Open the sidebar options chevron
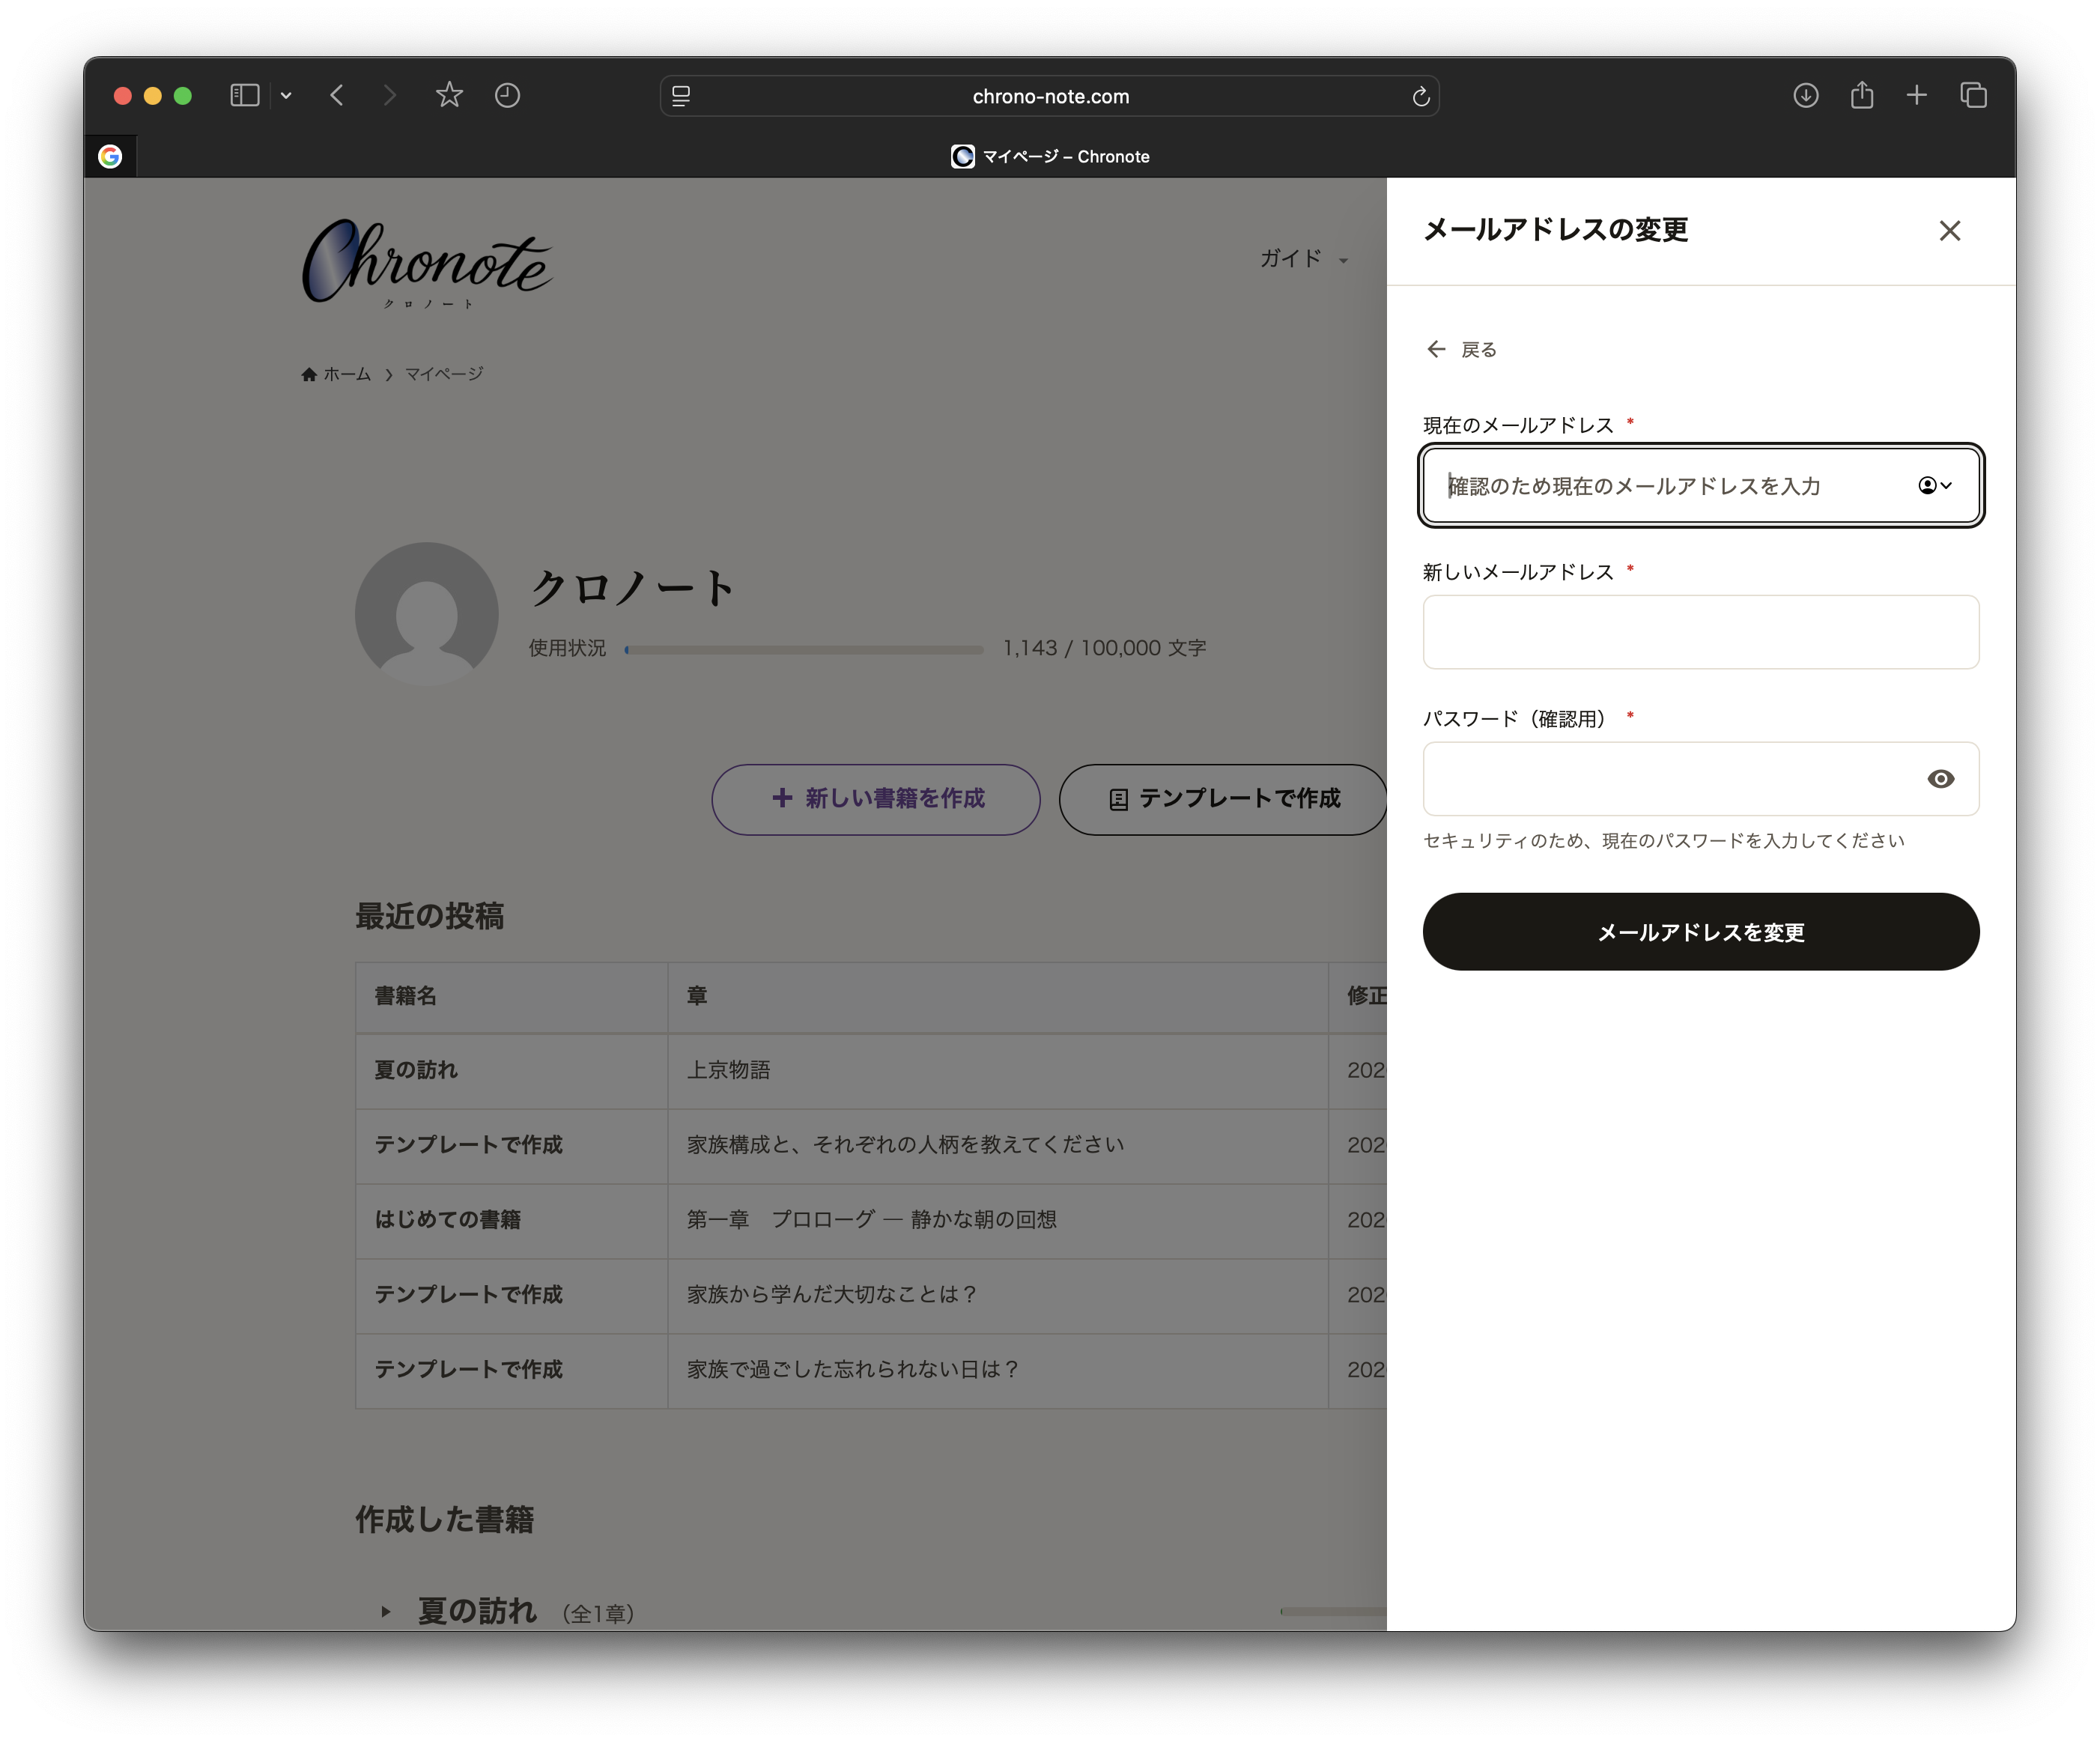The image size is (2100, 1742). (x=286, y=96)
